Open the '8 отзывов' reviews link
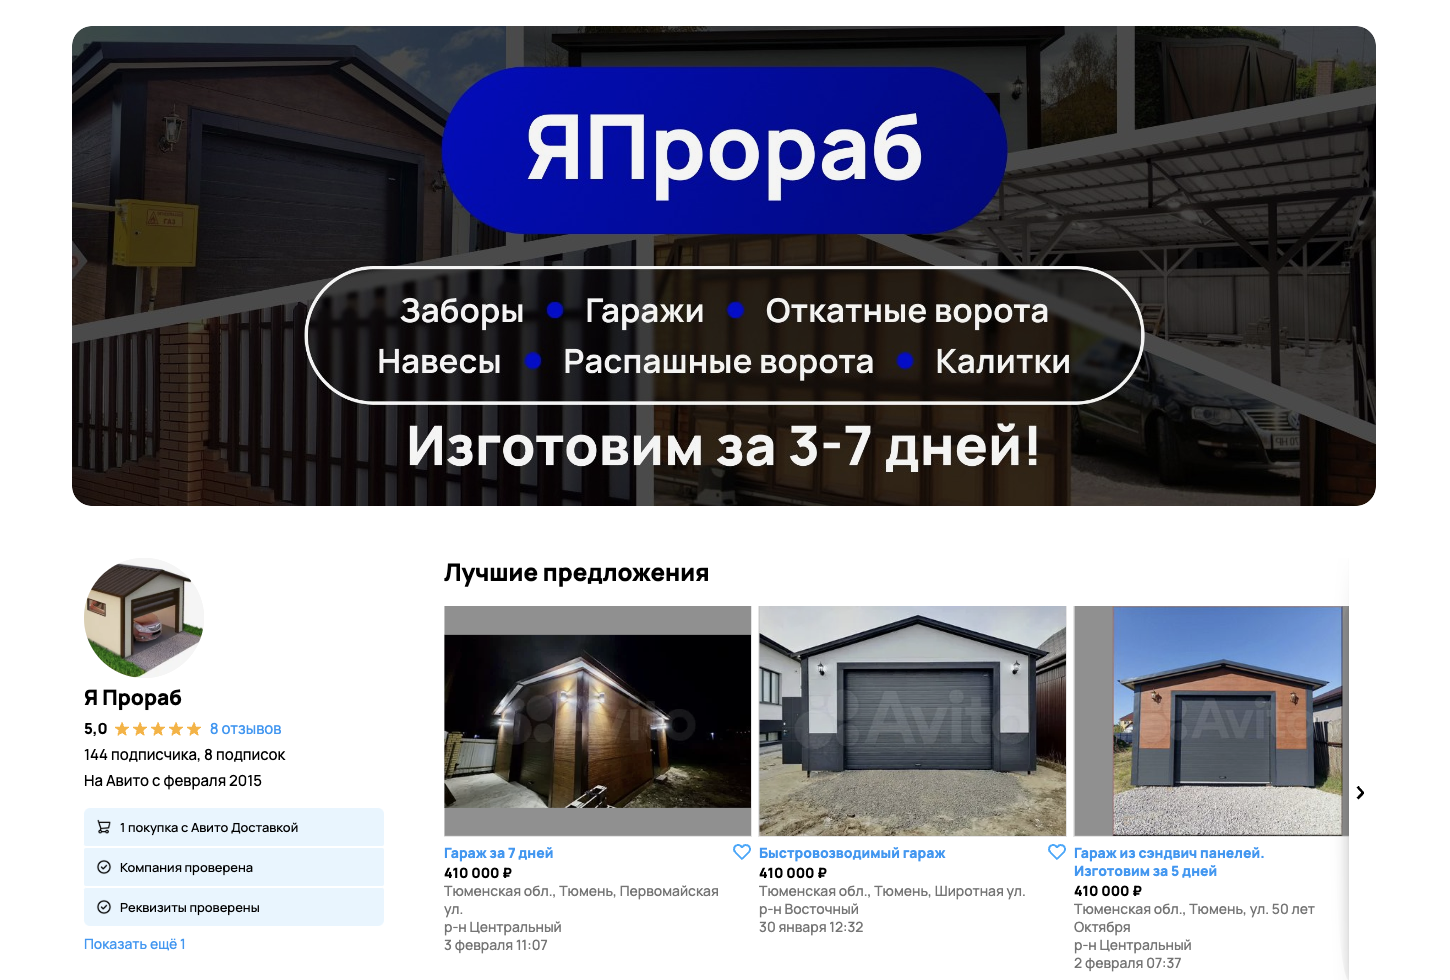The height and width of the screenshot is (980, 1450). pos(245,729)
